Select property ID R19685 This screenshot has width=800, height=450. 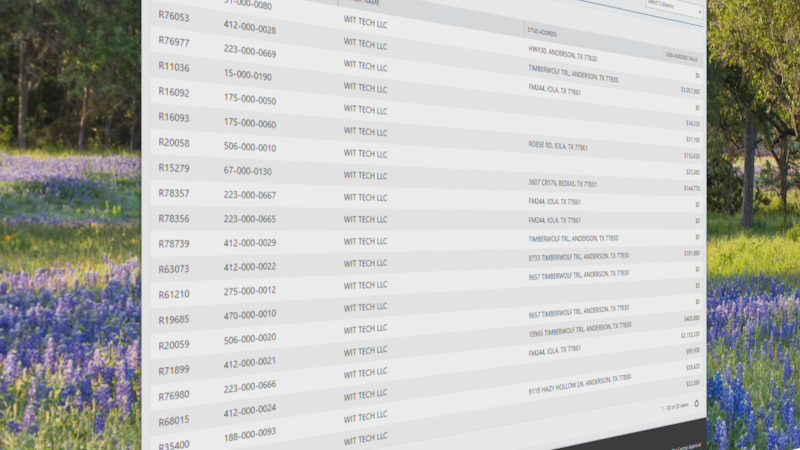point(173,320)
